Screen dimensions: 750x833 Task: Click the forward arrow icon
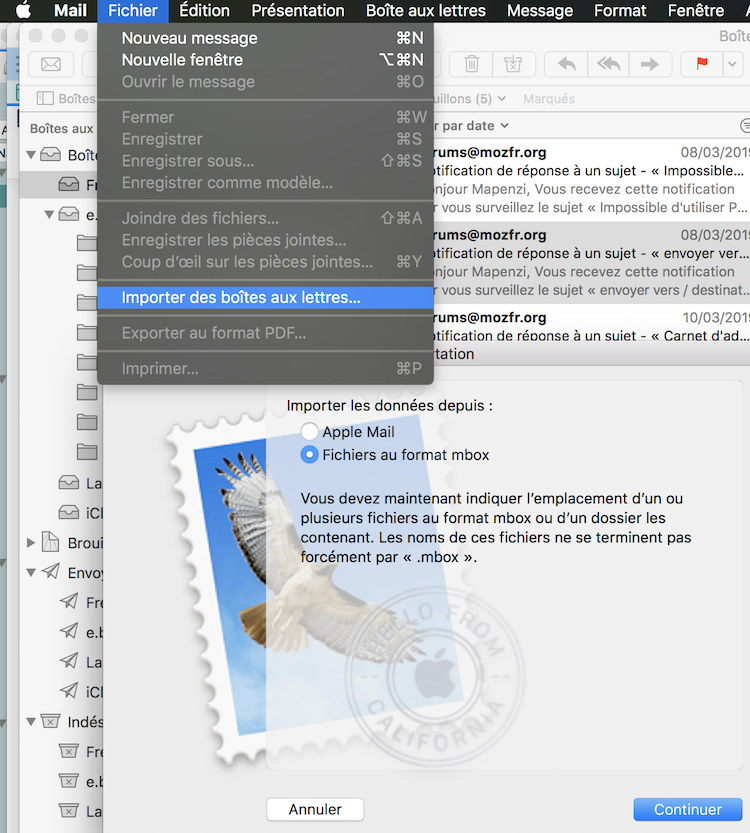tap(650, 64)
